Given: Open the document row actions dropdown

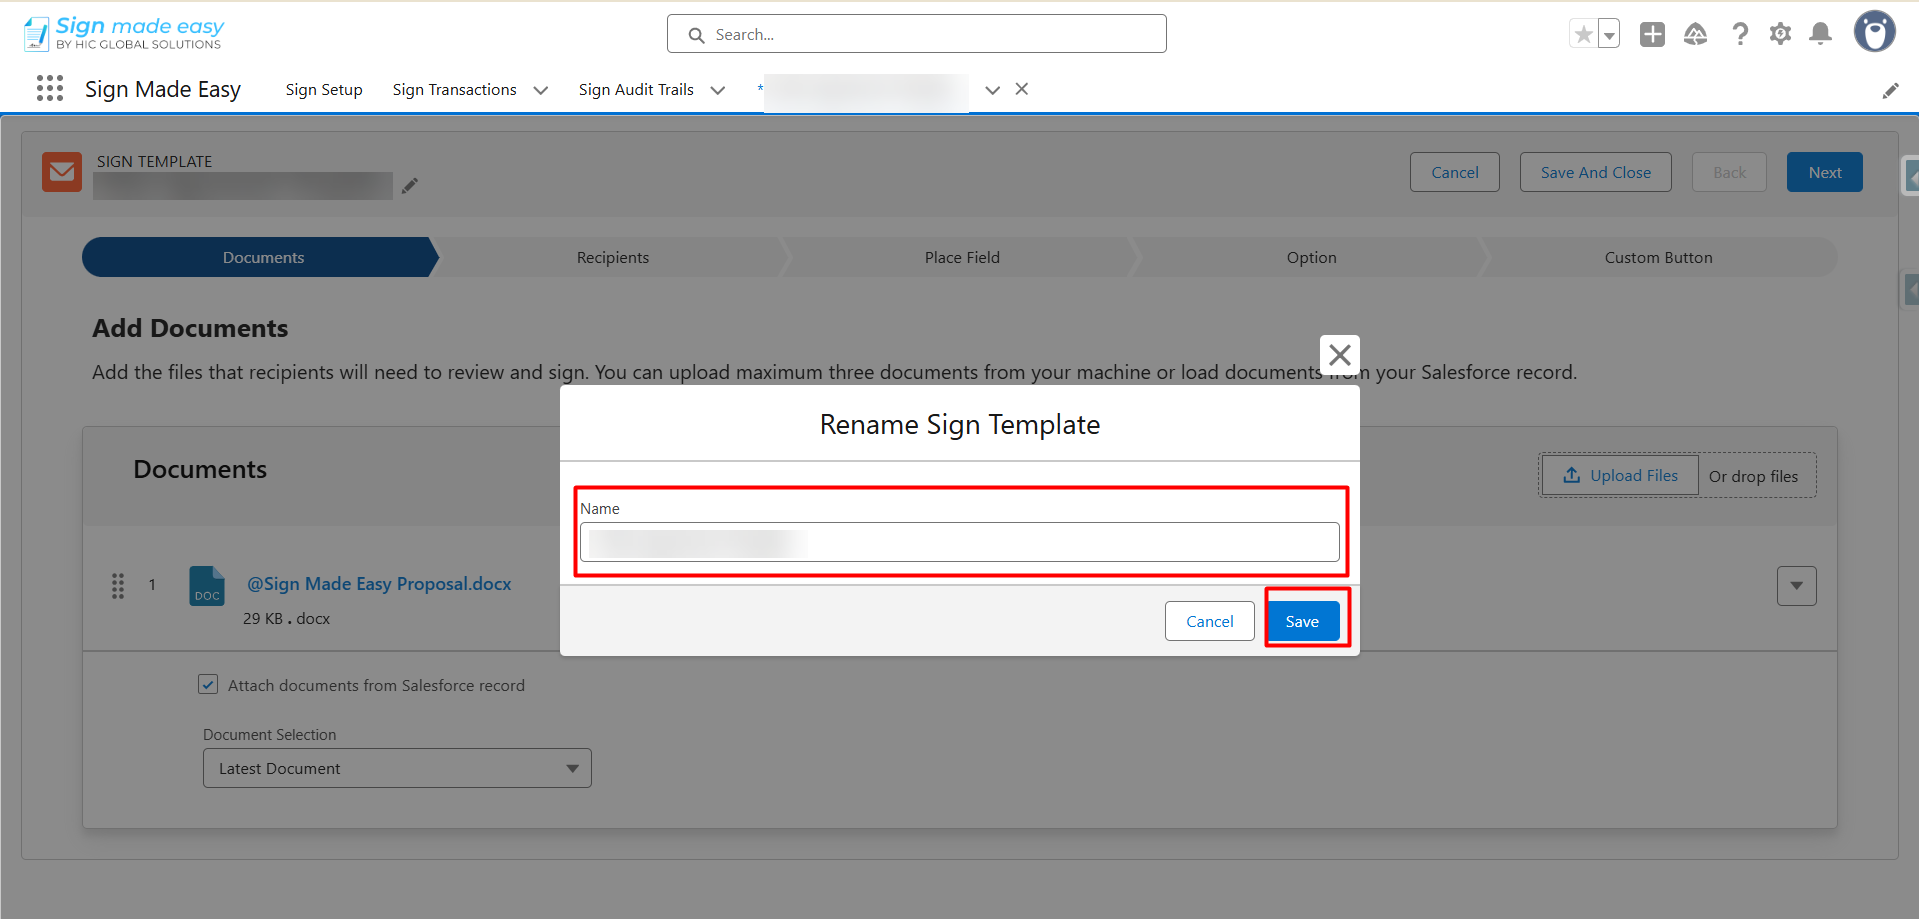Looking at the screenshot, I should 1797,586.
